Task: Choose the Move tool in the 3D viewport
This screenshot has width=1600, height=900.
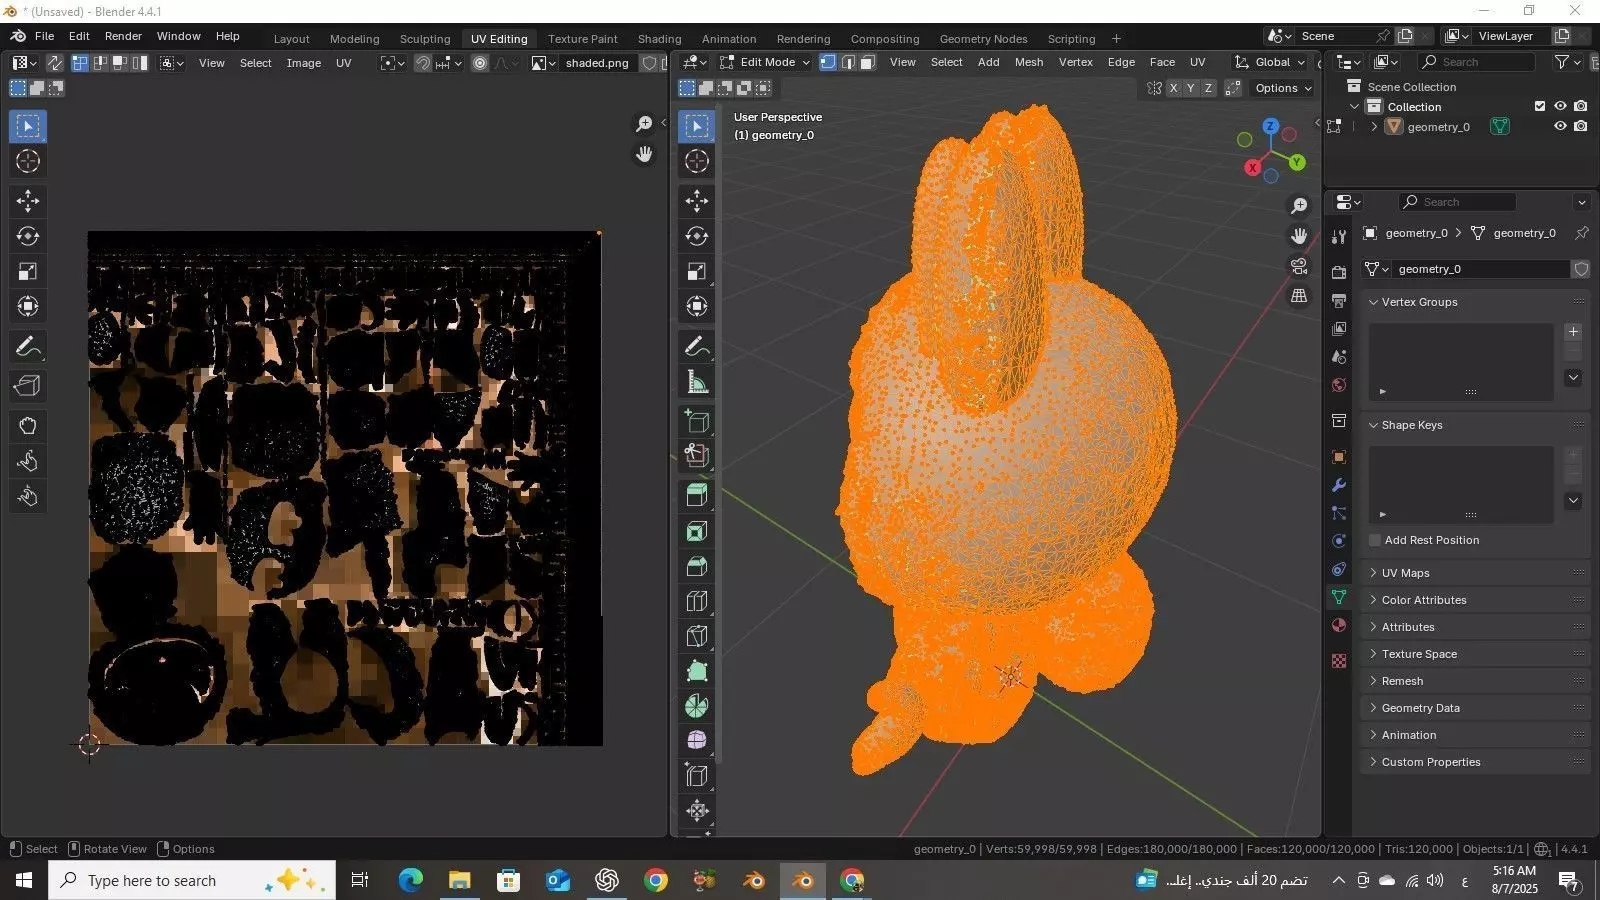Action: tap(697, 201)
